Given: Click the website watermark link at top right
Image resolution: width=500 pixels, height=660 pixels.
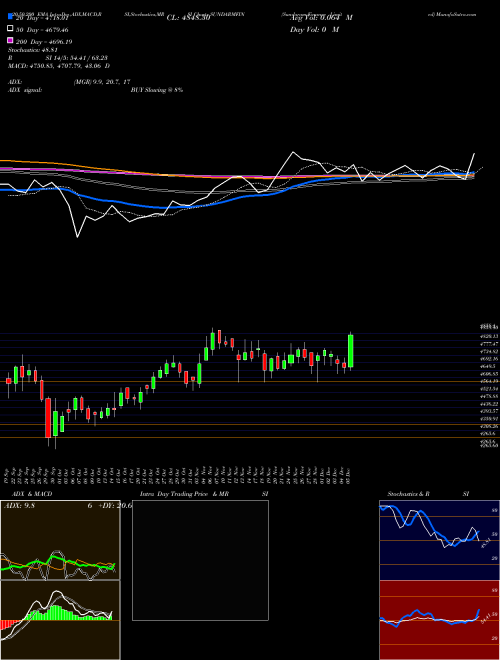Looking at the screenshot, I should [x=452, y=14].
